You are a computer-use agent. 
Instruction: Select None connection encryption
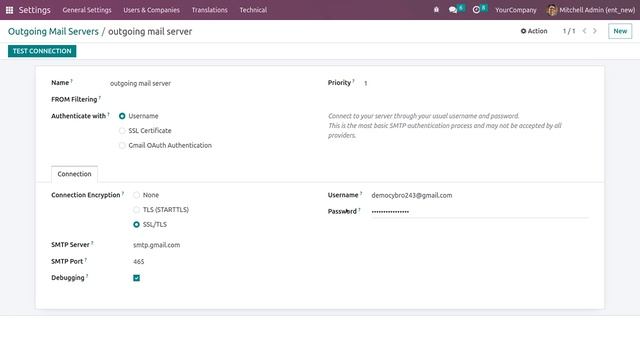click(136, 196)
